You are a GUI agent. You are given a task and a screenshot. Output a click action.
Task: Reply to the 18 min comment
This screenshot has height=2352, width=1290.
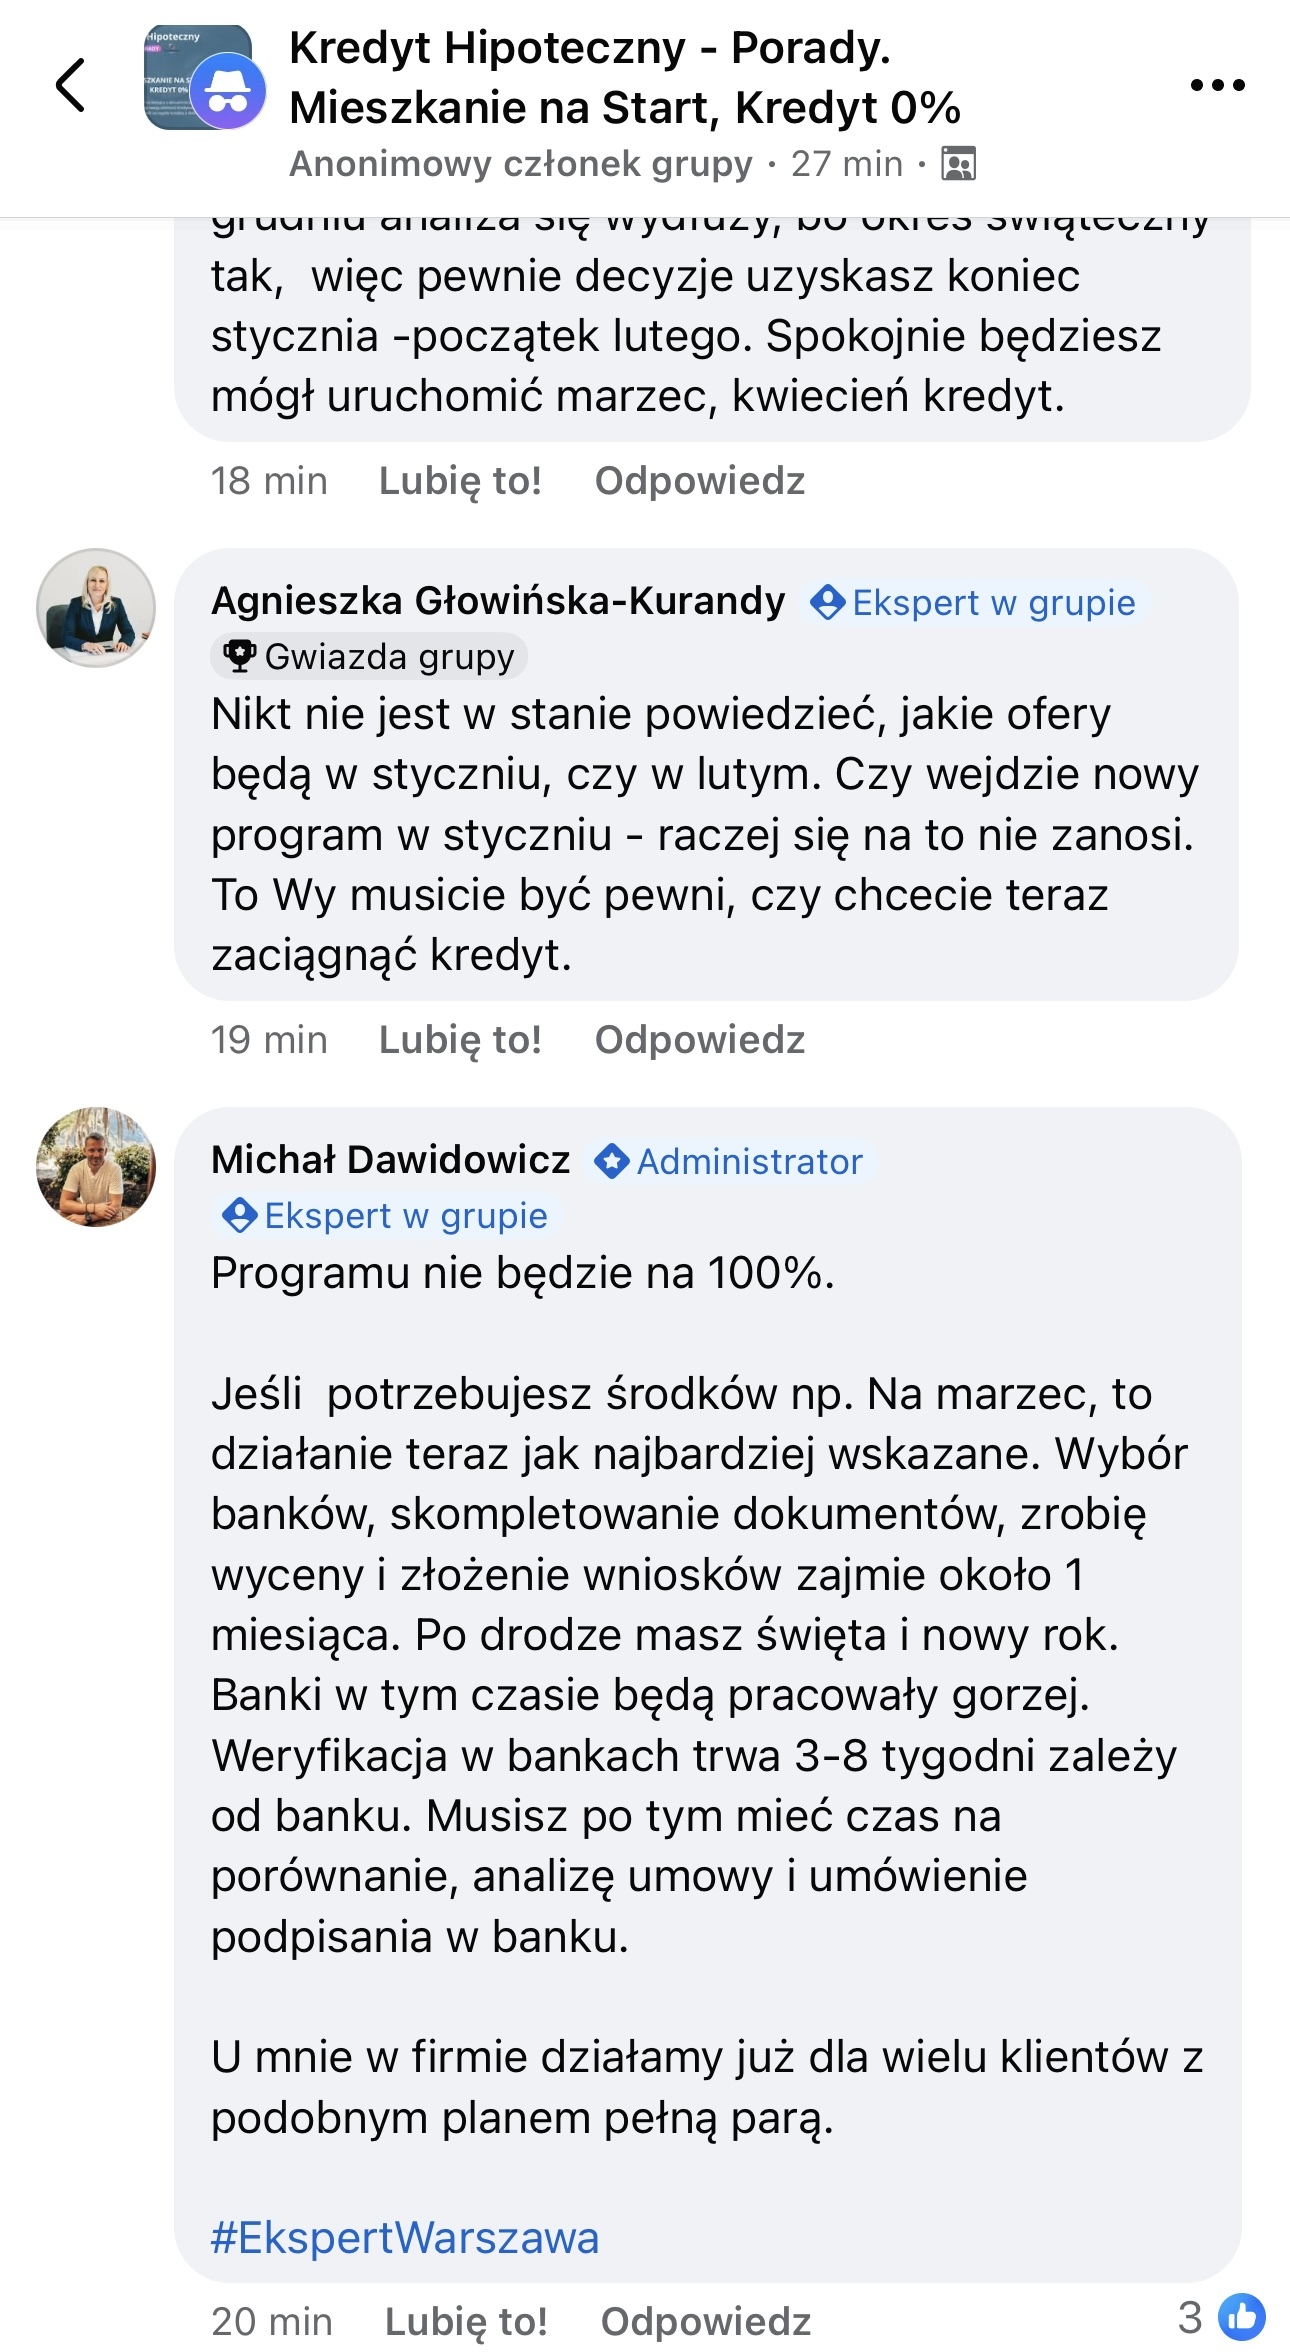pyautogui.click(x=700, y=481)
